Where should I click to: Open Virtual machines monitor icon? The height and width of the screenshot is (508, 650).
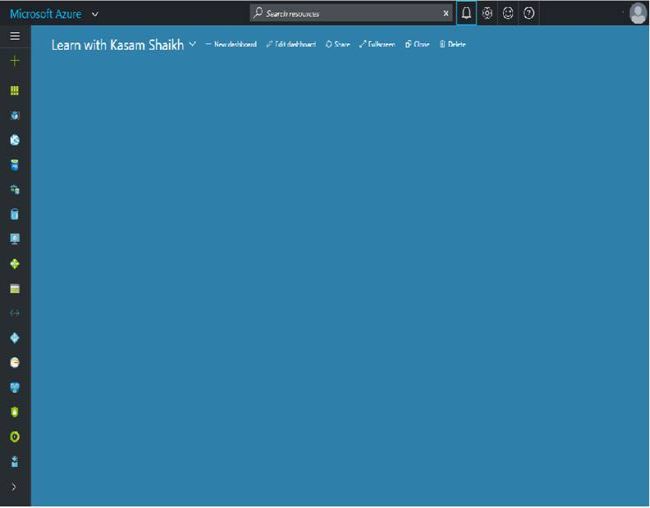(x=15, y=239)
